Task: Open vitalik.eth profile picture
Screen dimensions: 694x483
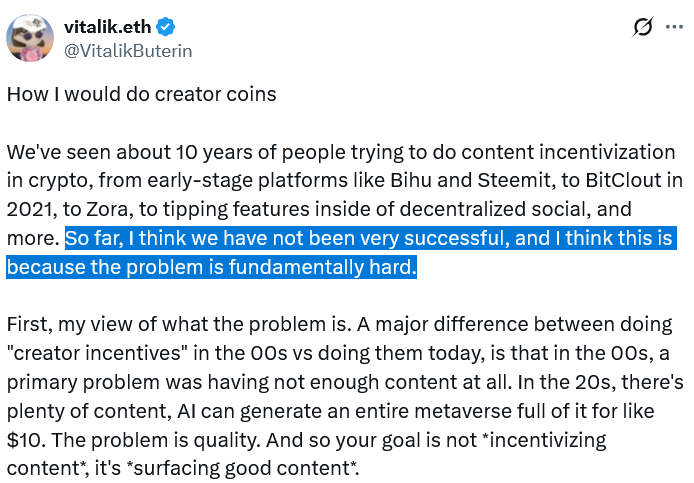Action: point(31,39)
